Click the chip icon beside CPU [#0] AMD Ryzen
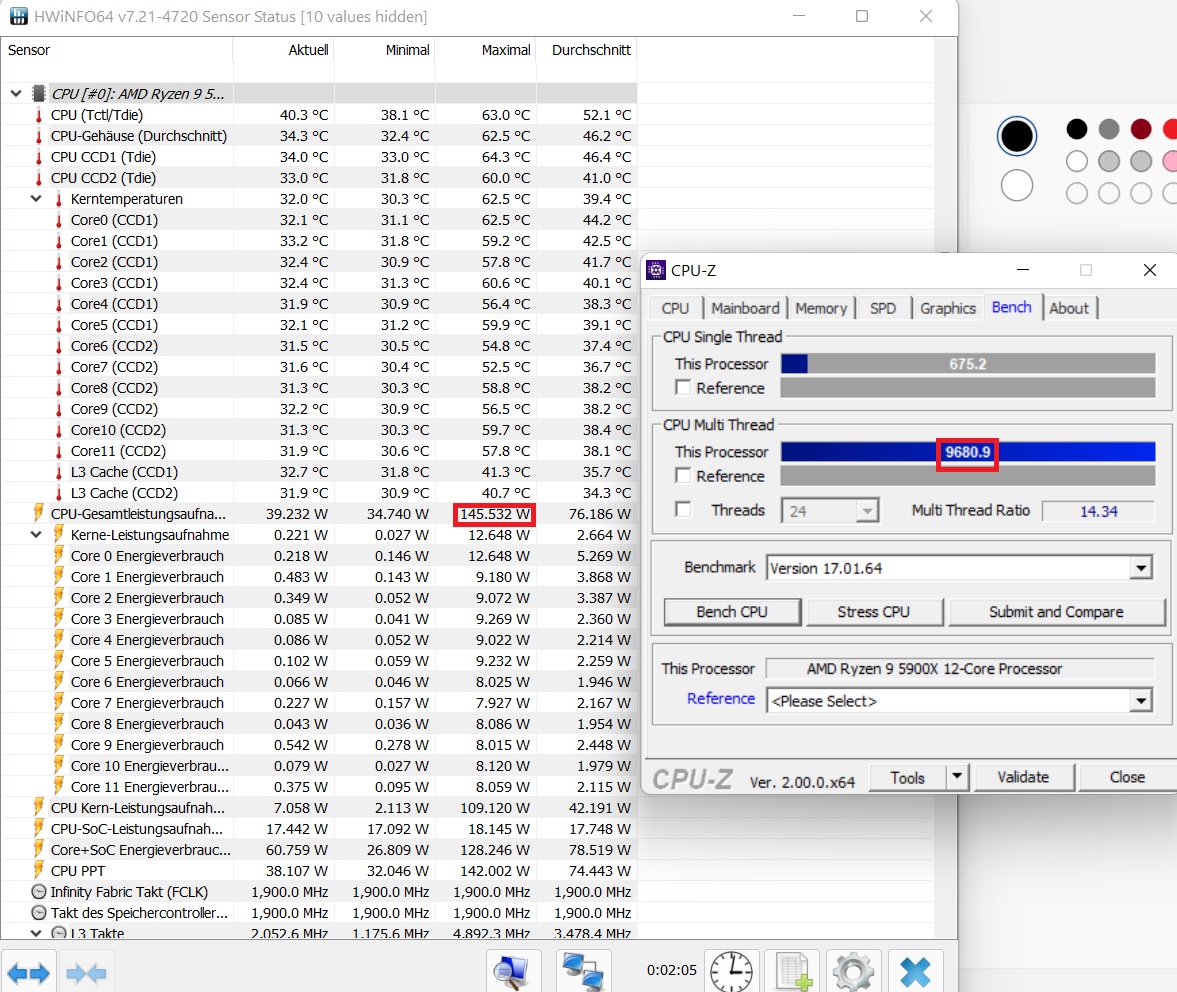 click(39, 94)
